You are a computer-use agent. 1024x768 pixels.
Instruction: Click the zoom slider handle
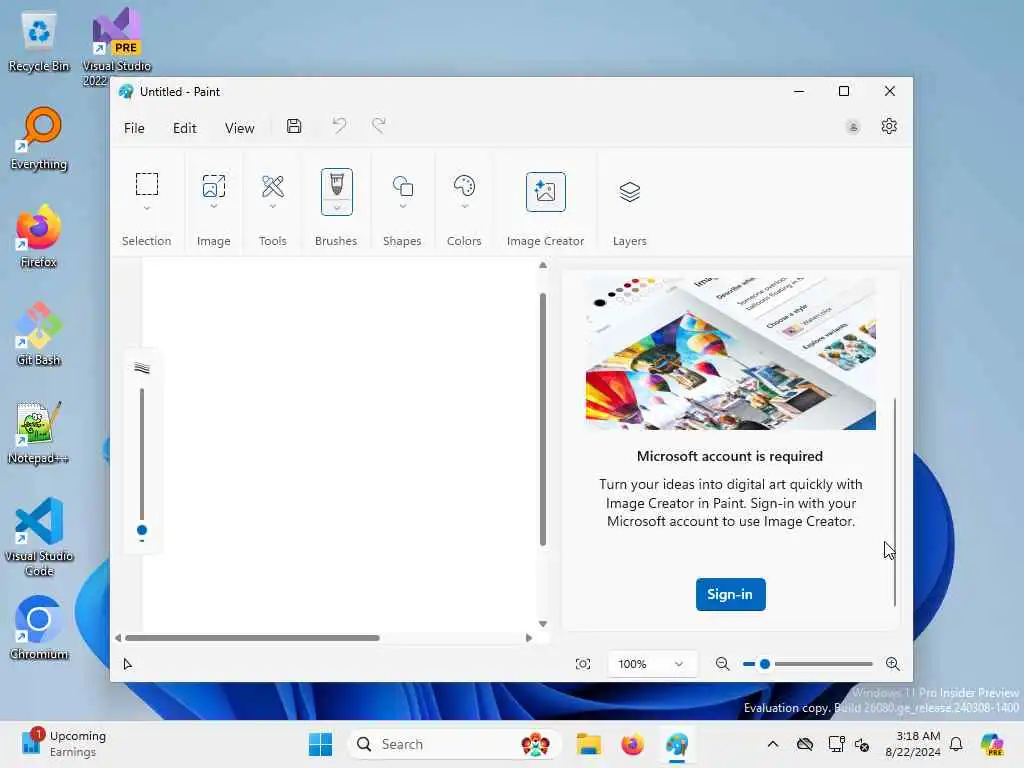[765, 664]
